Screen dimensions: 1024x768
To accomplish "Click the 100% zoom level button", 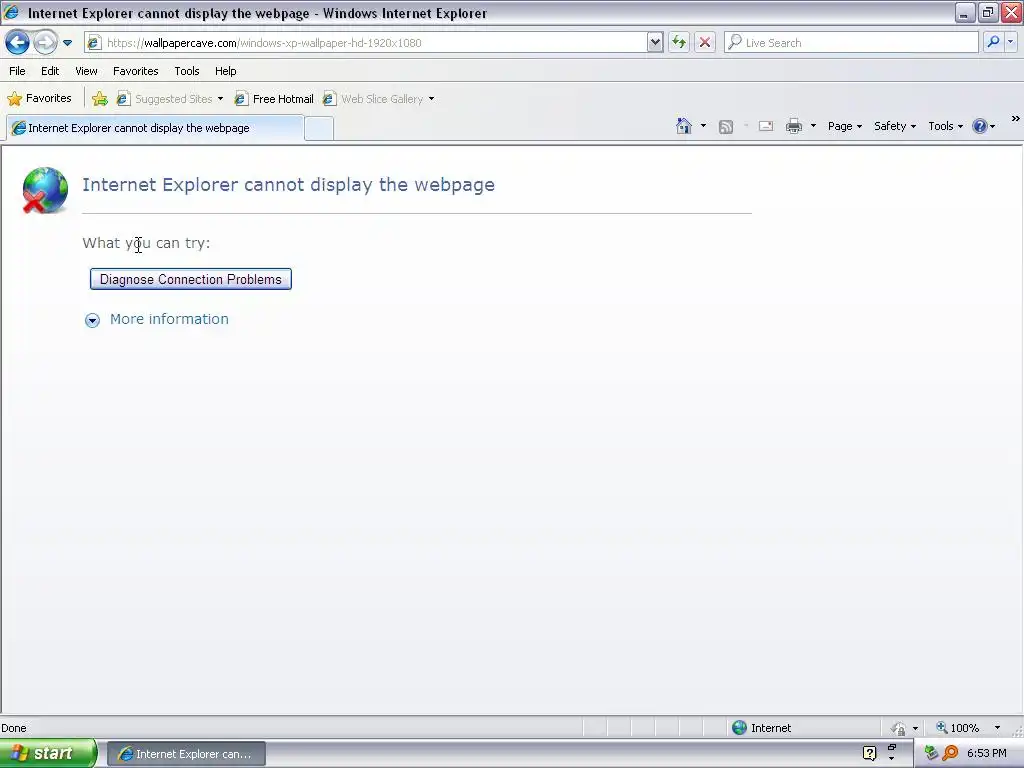I will click(x=957, y=728).
